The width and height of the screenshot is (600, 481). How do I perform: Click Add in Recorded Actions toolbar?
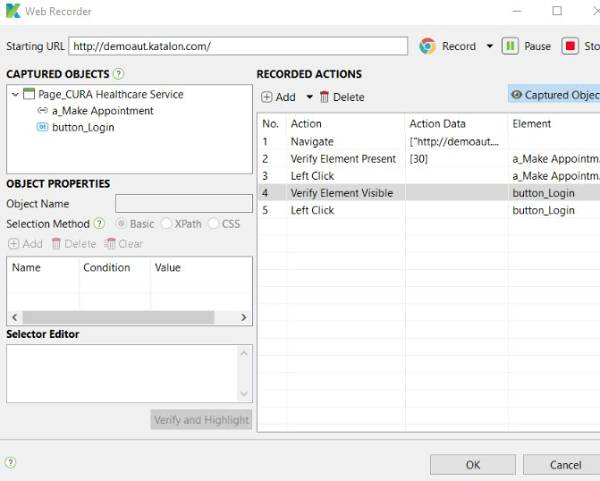[x=278, y=97]
